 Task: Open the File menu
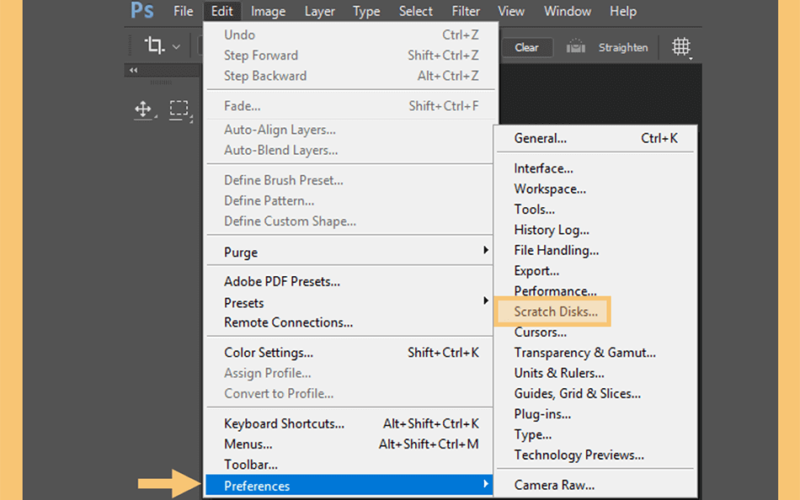tap(183, 11)
